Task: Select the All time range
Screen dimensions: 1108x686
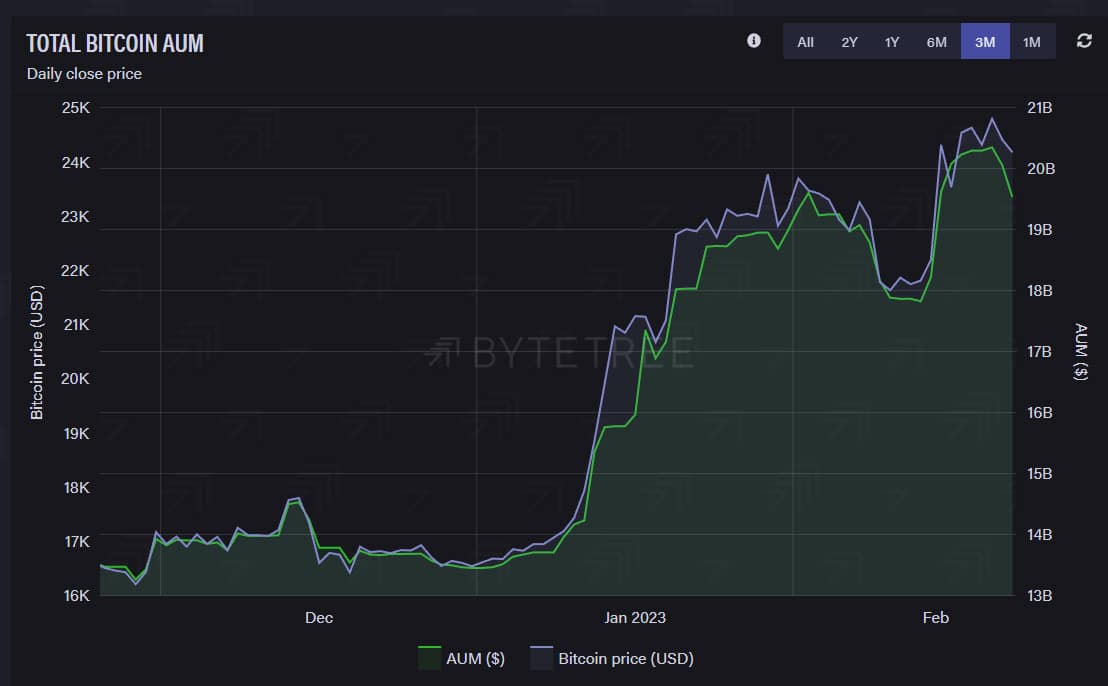Action: click(x=806, y=42)
